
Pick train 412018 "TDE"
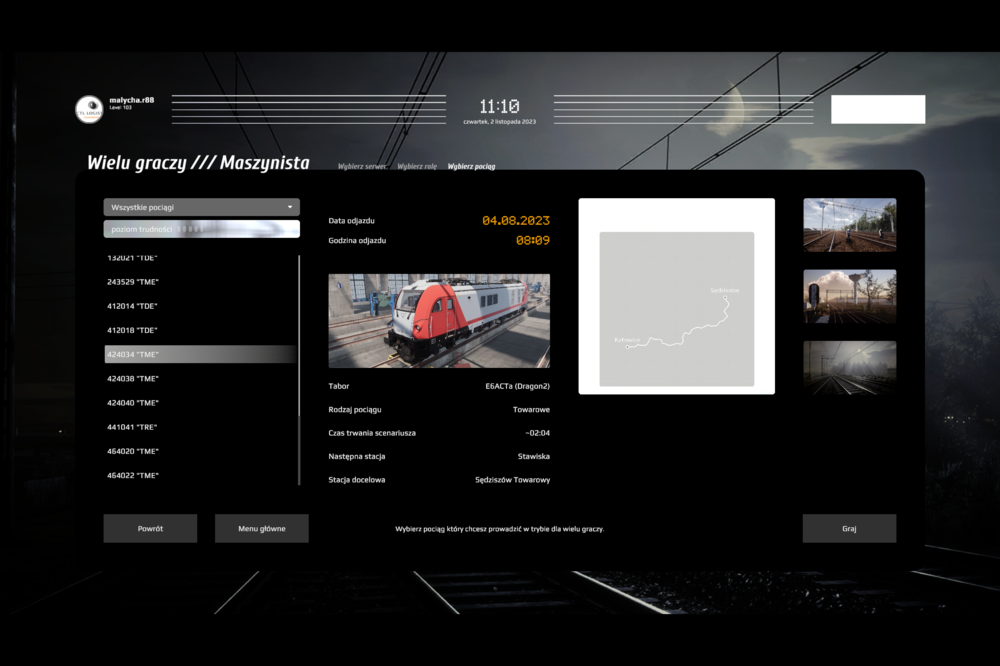133,330
